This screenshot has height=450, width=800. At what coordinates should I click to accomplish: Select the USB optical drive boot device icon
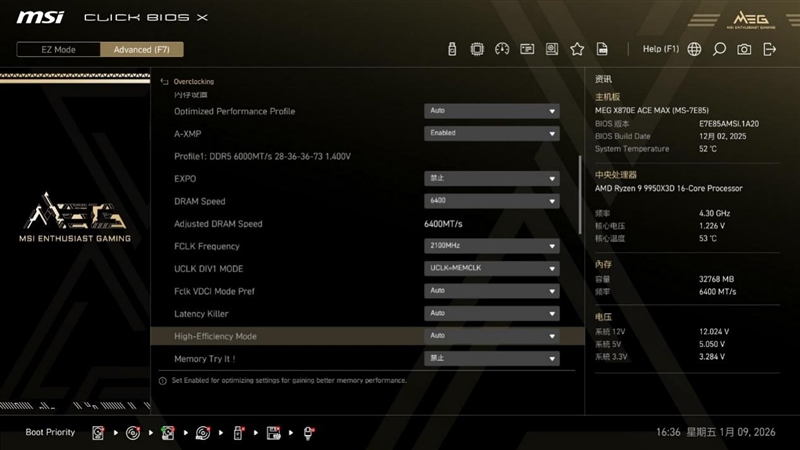coord(203,433)
